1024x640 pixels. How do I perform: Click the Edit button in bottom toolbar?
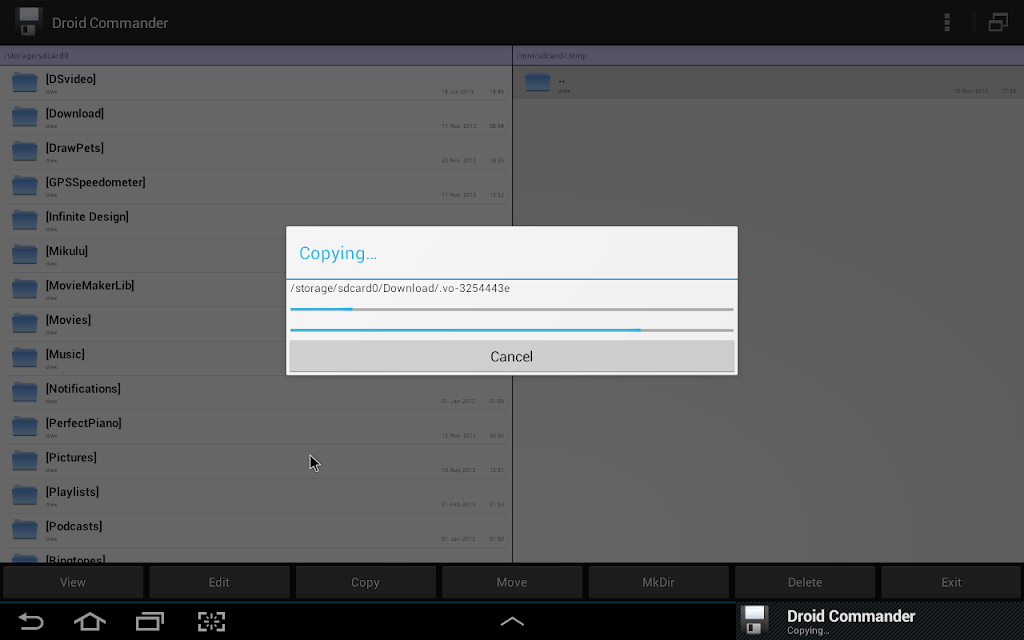coord(219,582)
